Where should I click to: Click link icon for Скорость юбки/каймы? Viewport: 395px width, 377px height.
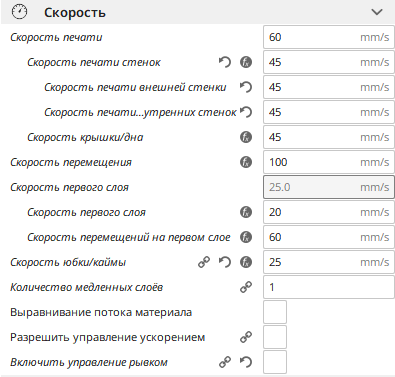[x=204, y=262]
